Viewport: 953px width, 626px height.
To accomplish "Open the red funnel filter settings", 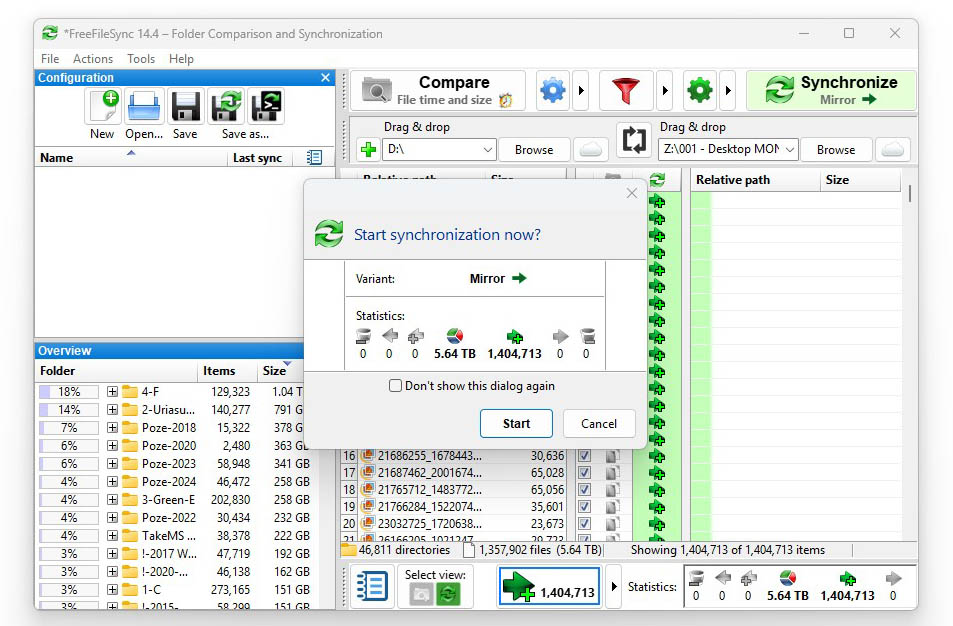I will click(x=626, y=91).
